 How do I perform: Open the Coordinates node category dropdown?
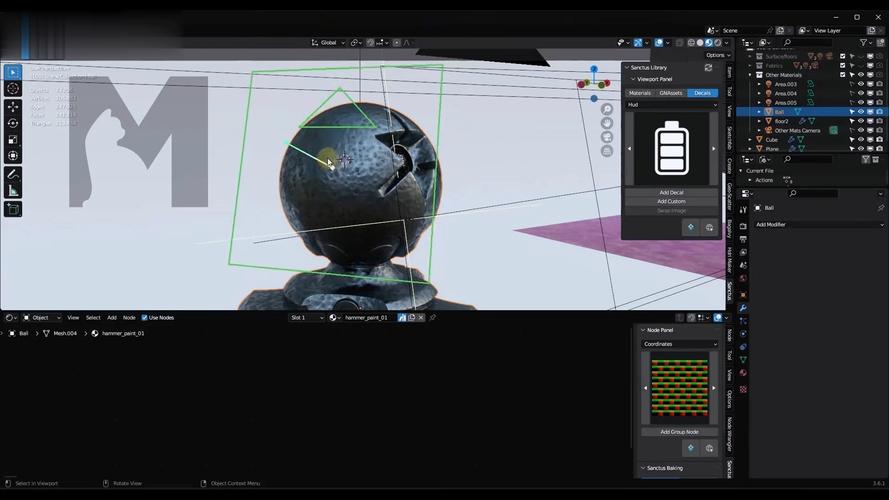click(x=680, y=344)
